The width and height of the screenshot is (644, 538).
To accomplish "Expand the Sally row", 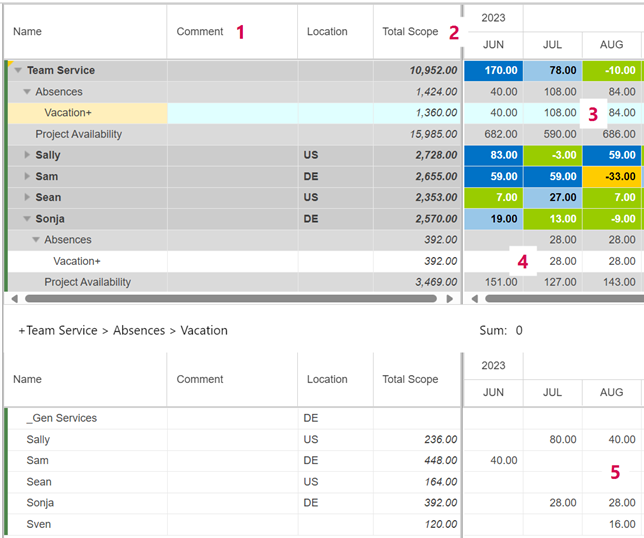I will coord(27,155).
